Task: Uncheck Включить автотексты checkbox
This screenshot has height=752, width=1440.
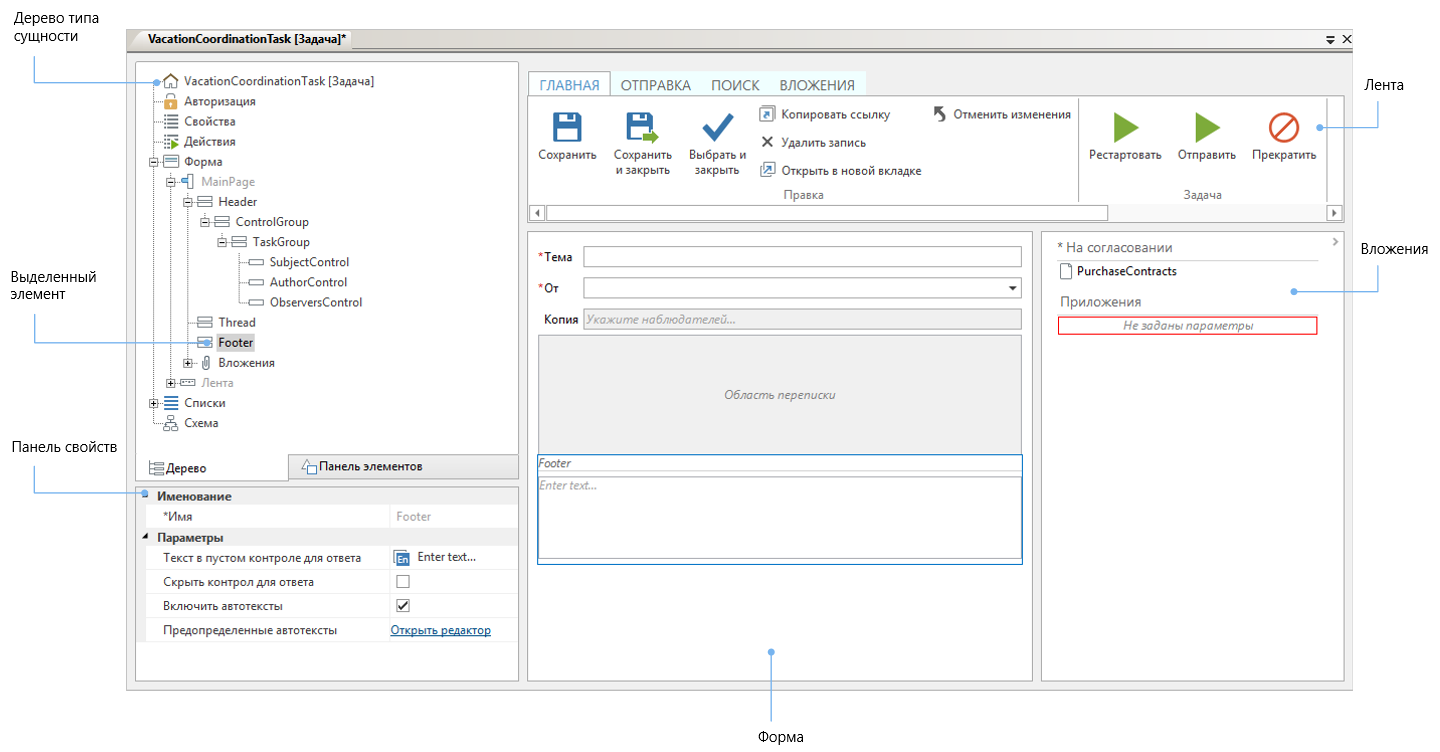Action: coord(403,606)
